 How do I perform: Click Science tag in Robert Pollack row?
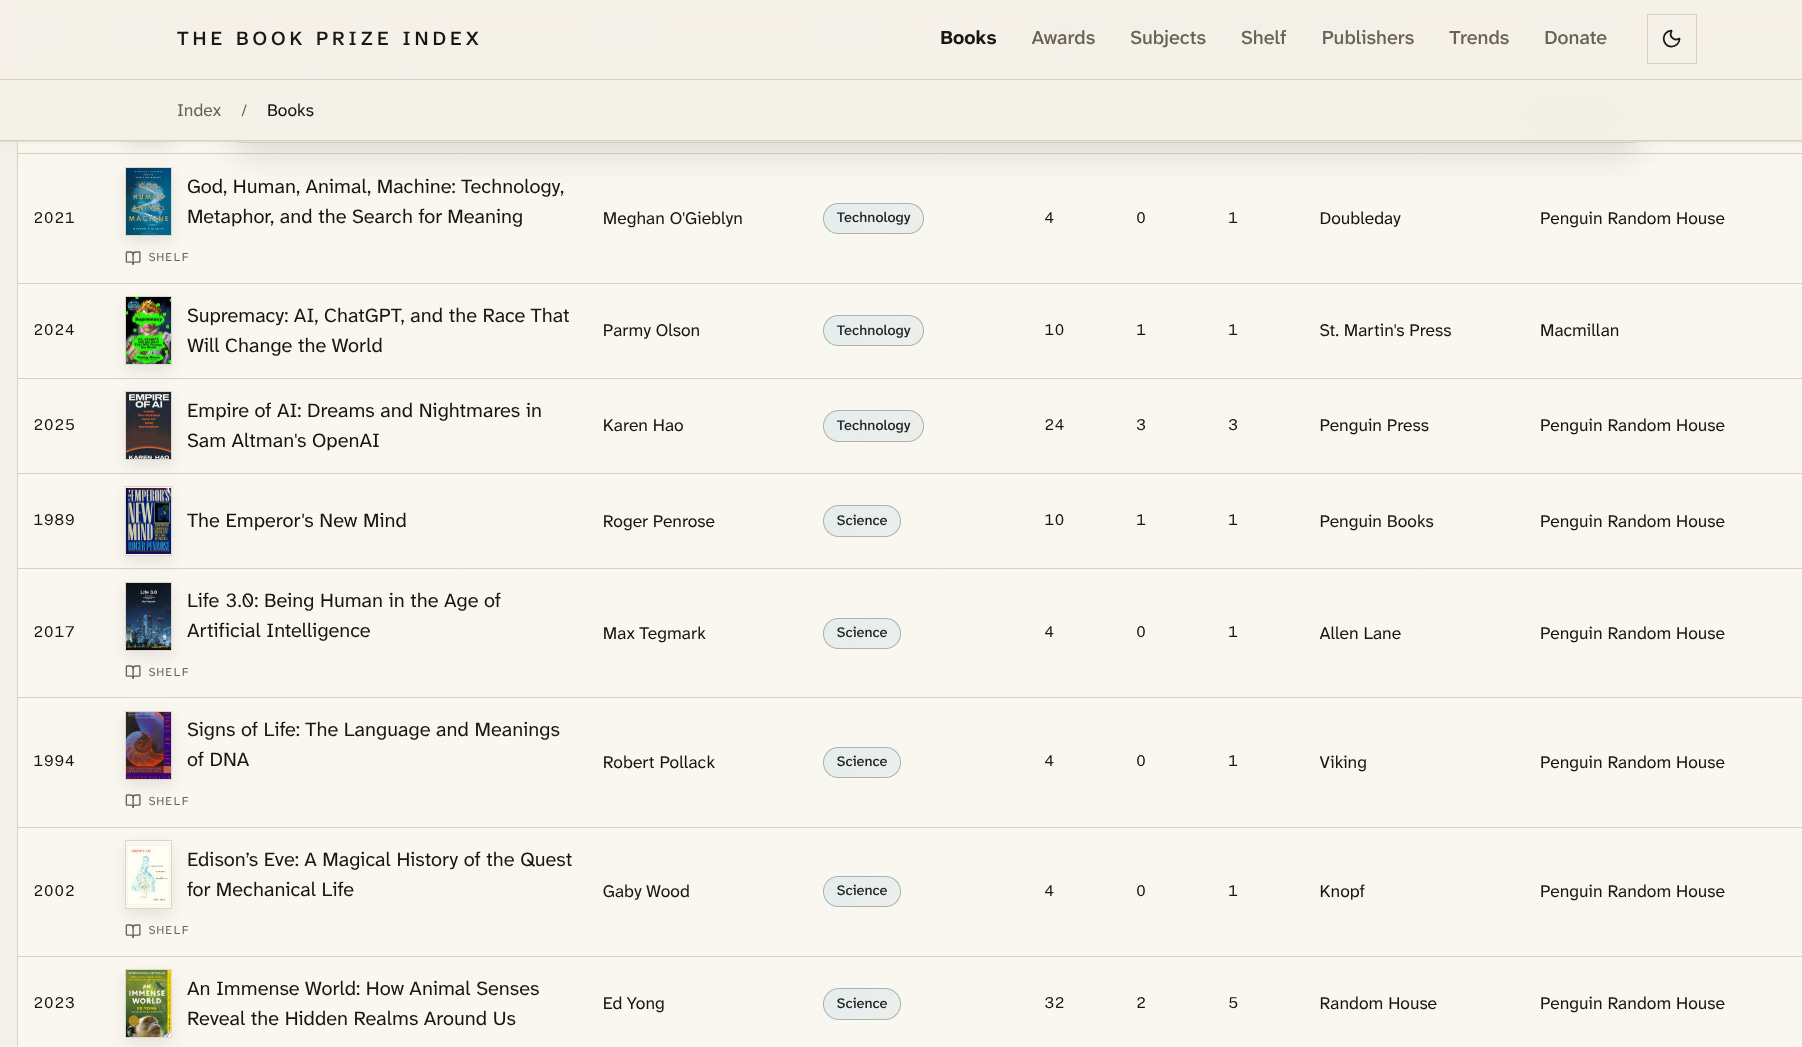(x=862, y=762)
